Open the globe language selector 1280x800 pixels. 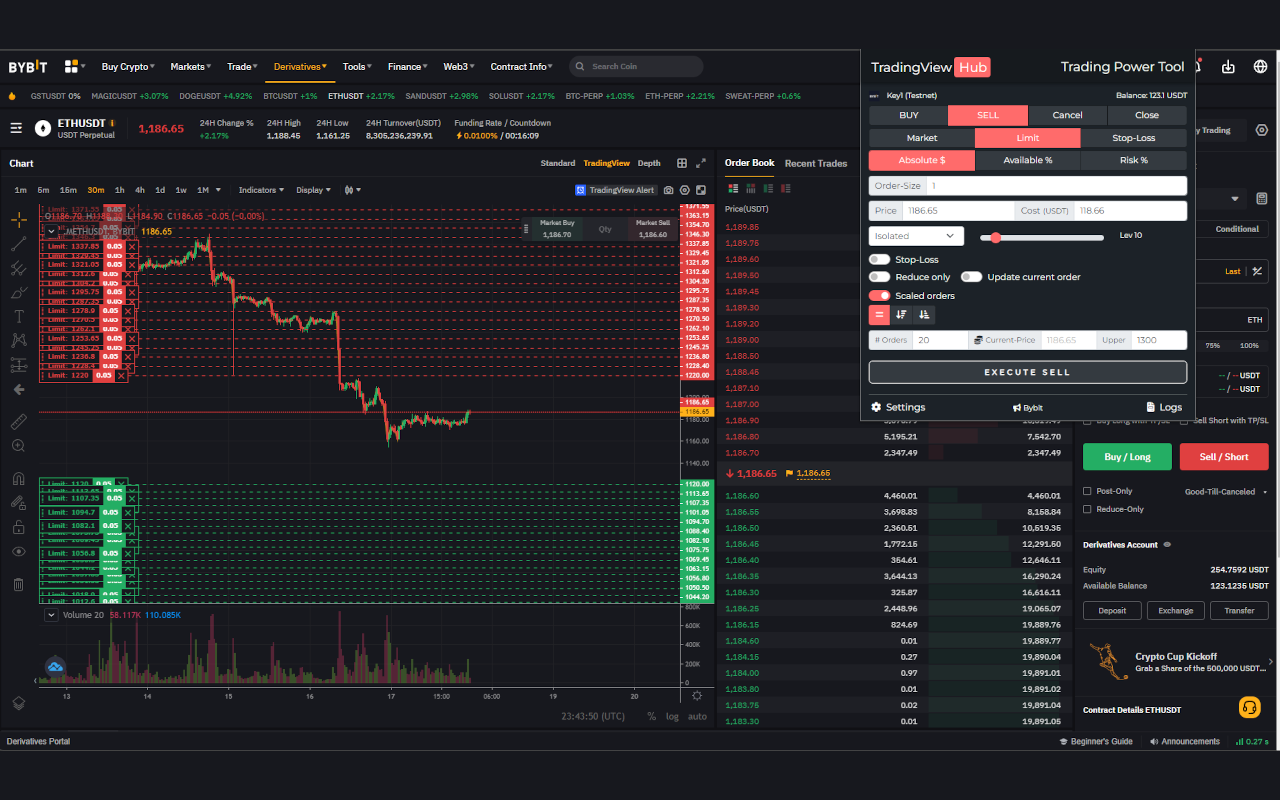coord(1258,67)
